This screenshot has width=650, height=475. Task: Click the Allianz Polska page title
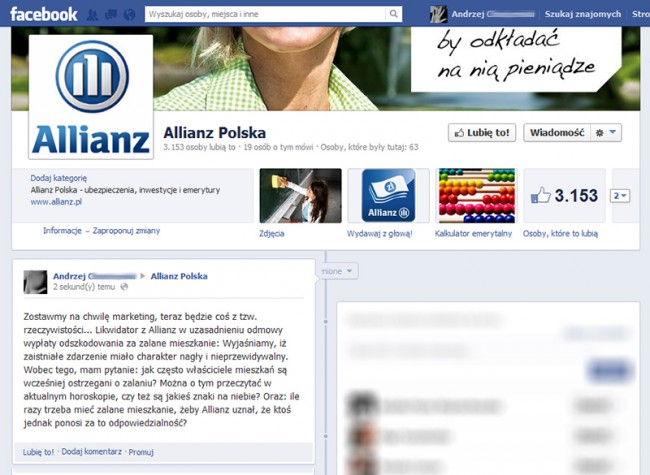pyautogui.click(x=214, y=133)
